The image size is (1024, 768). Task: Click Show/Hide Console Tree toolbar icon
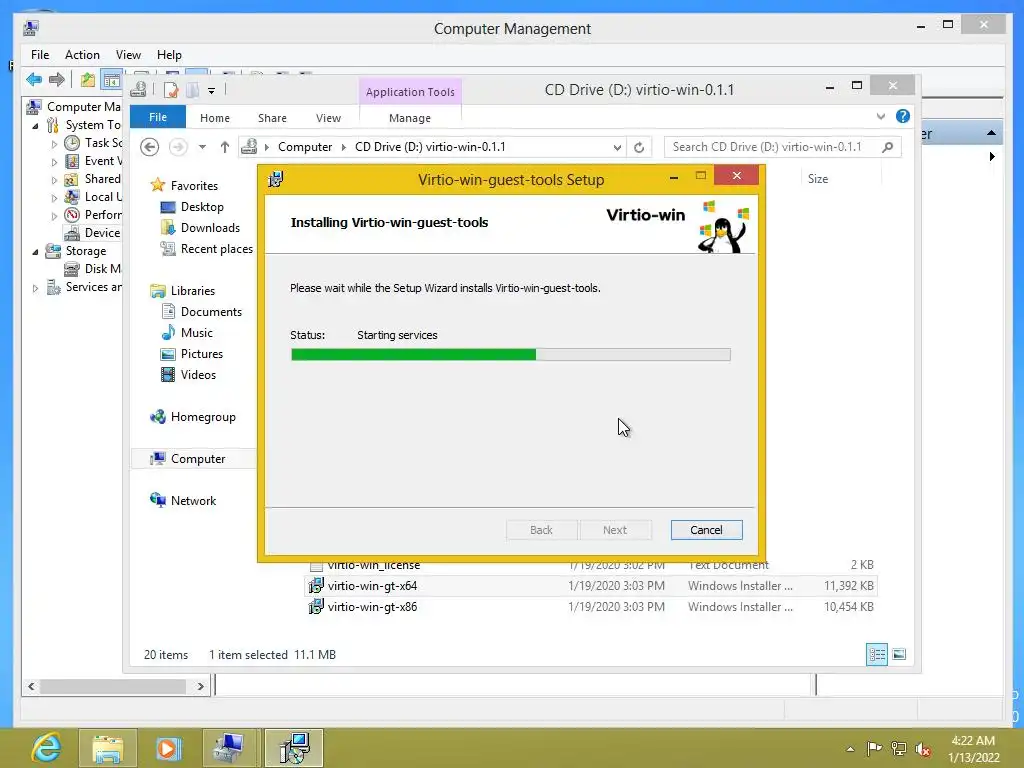coord(112,80)
